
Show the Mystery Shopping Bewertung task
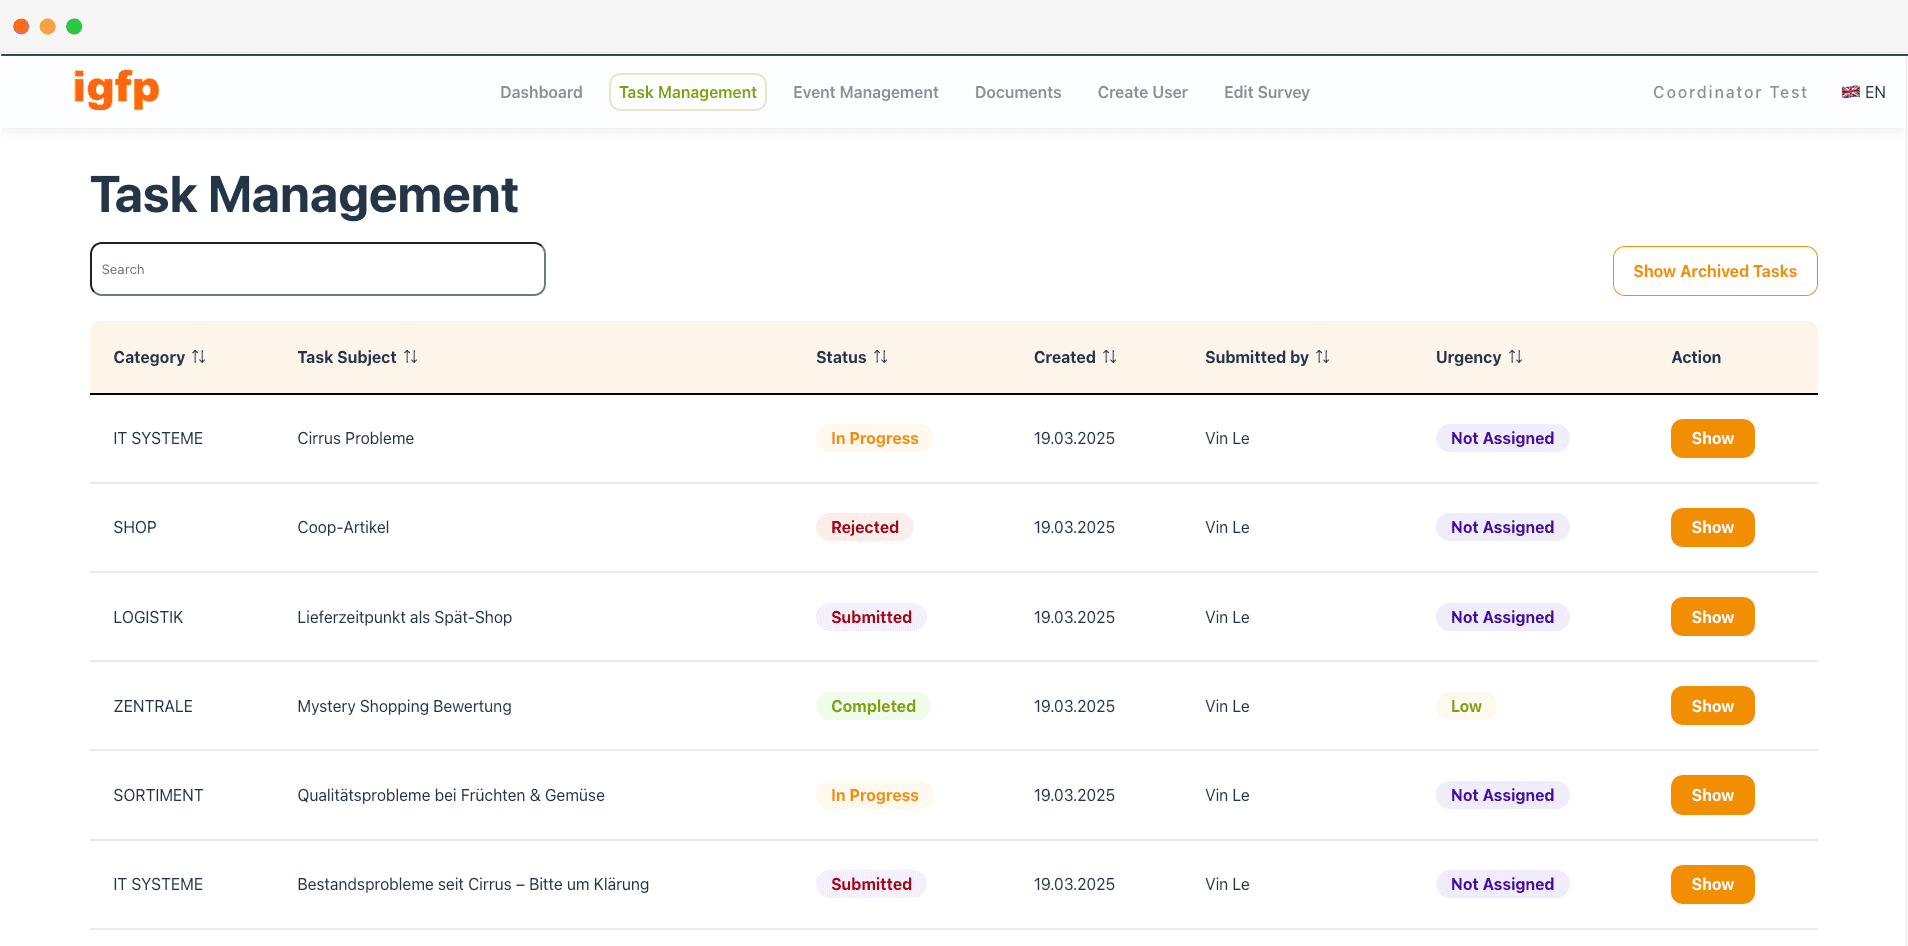(1711, 706)
